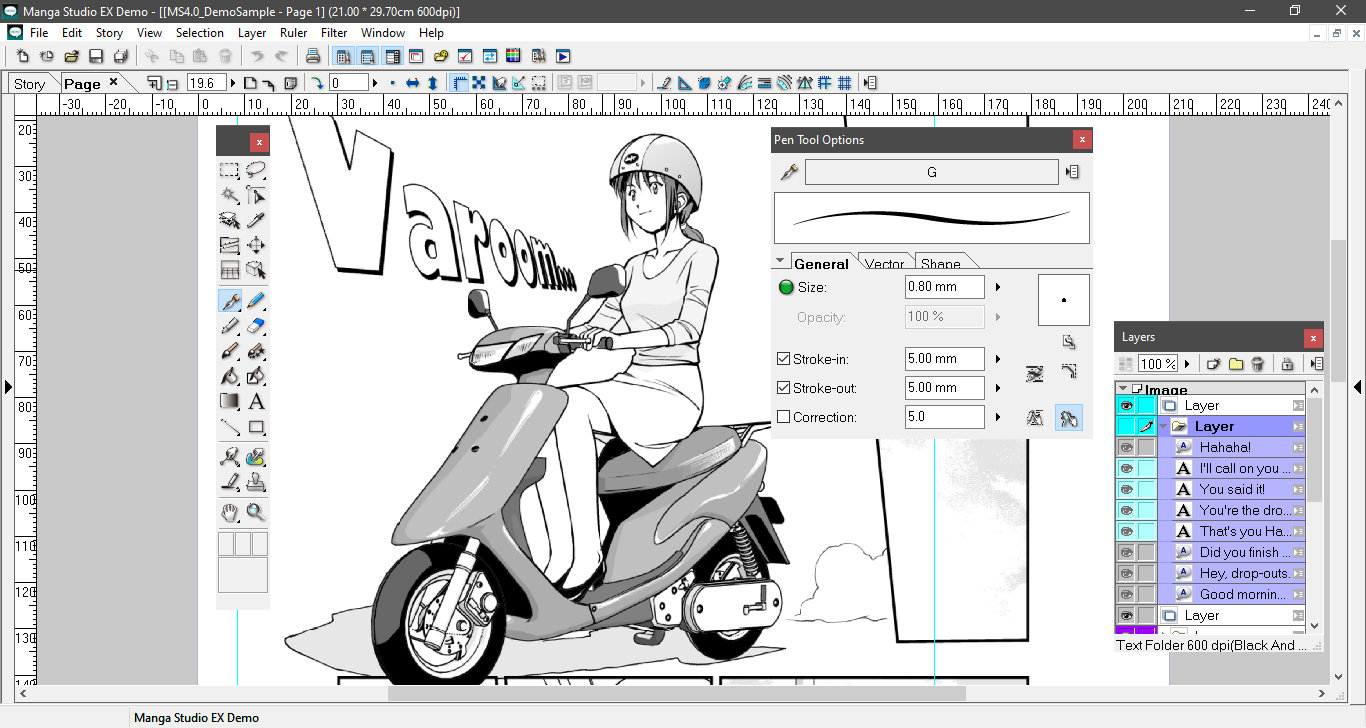1366x728 pixels.
Task: Collapse Pen Tool Options triangle
Action: 780,262
